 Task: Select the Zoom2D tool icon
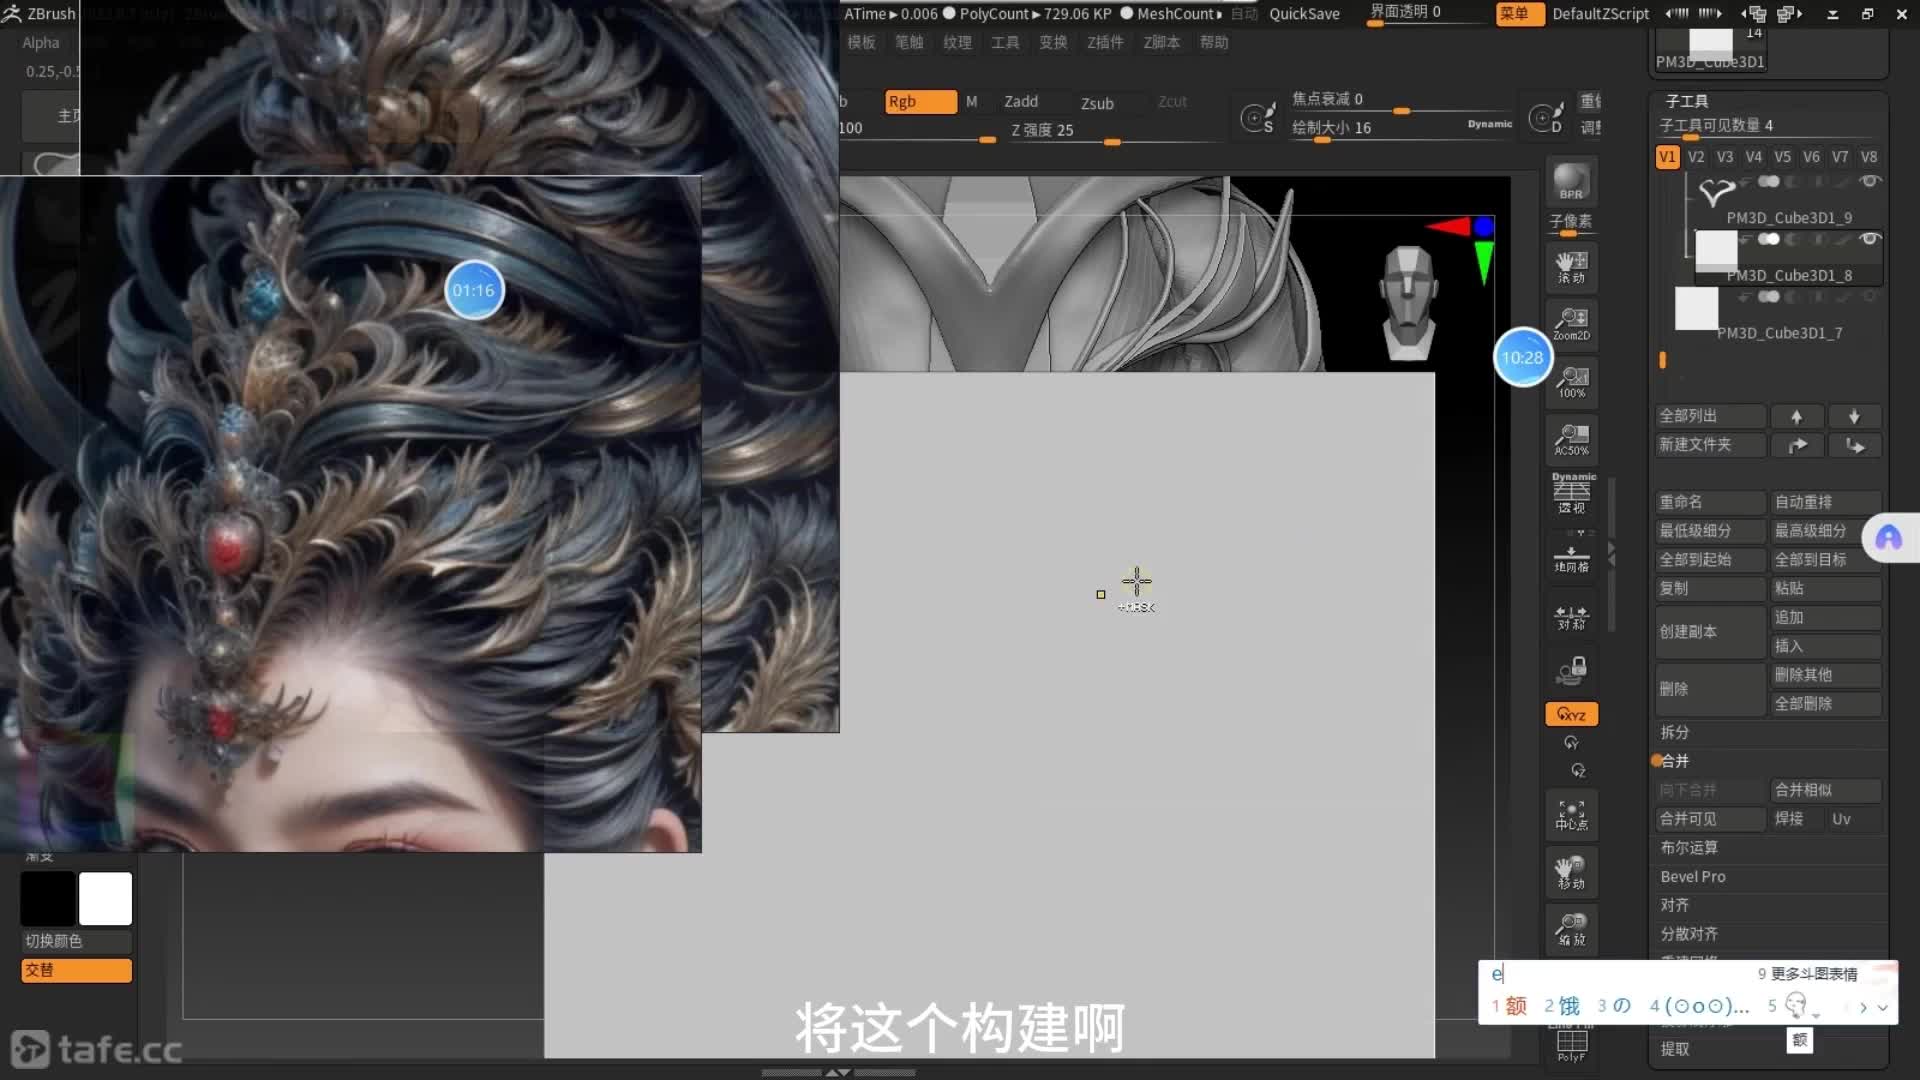click(x=1571, y=324)
